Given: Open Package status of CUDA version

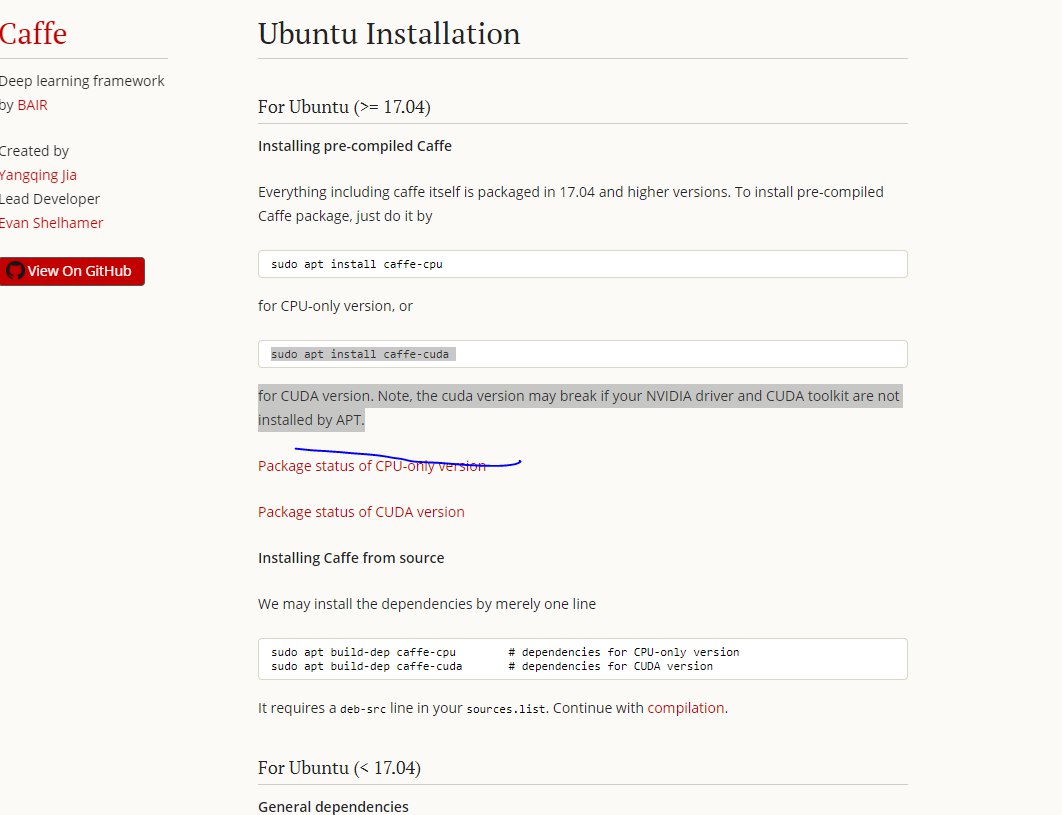Looking at the screenshot, I should [x=361, y=512].
